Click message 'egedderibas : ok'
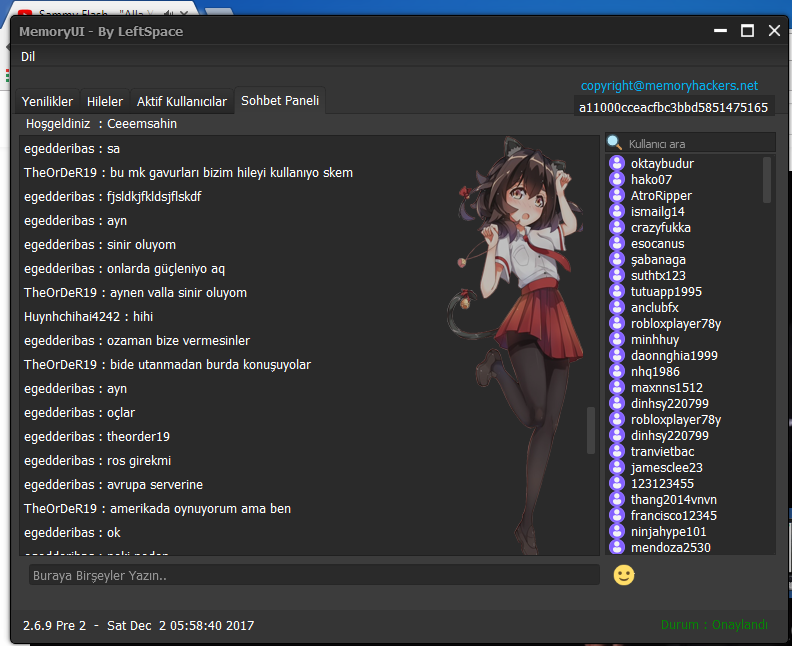 [72, 532]
